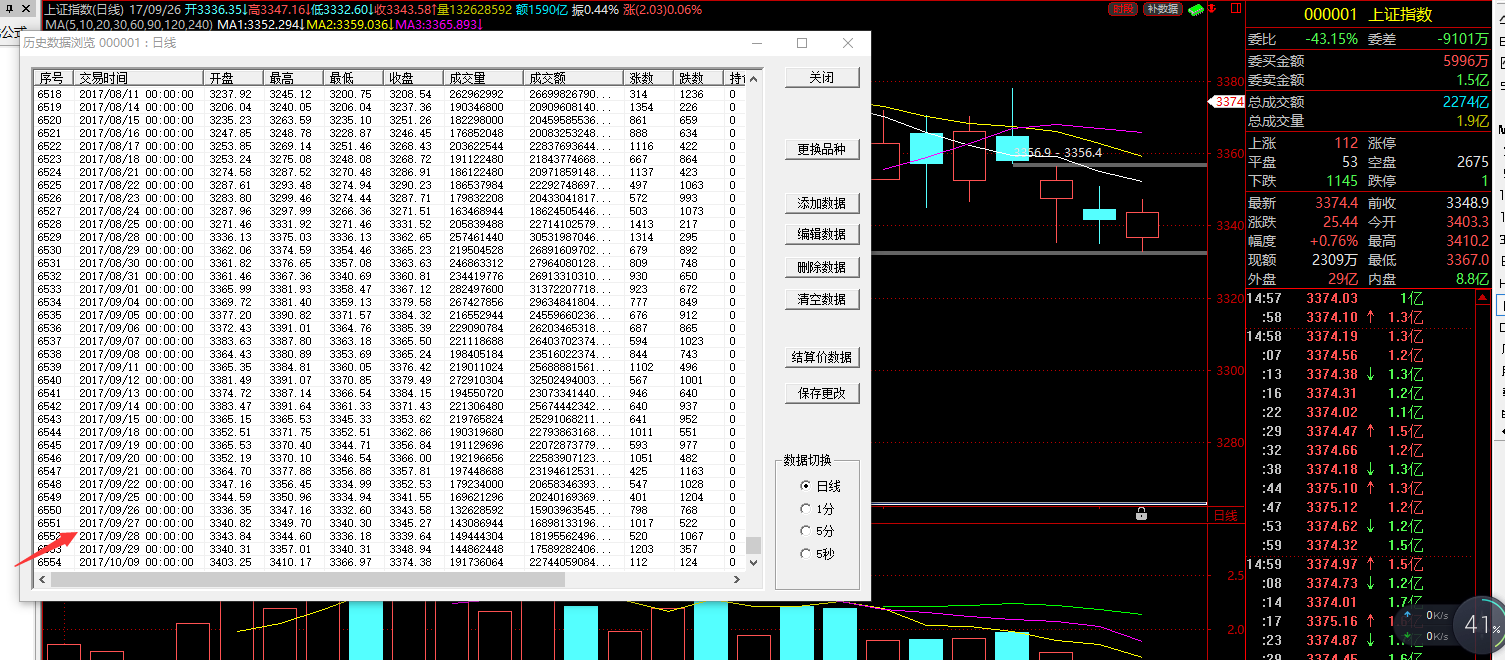Select row 6540 dated 2017/09/12

[390, 380]
